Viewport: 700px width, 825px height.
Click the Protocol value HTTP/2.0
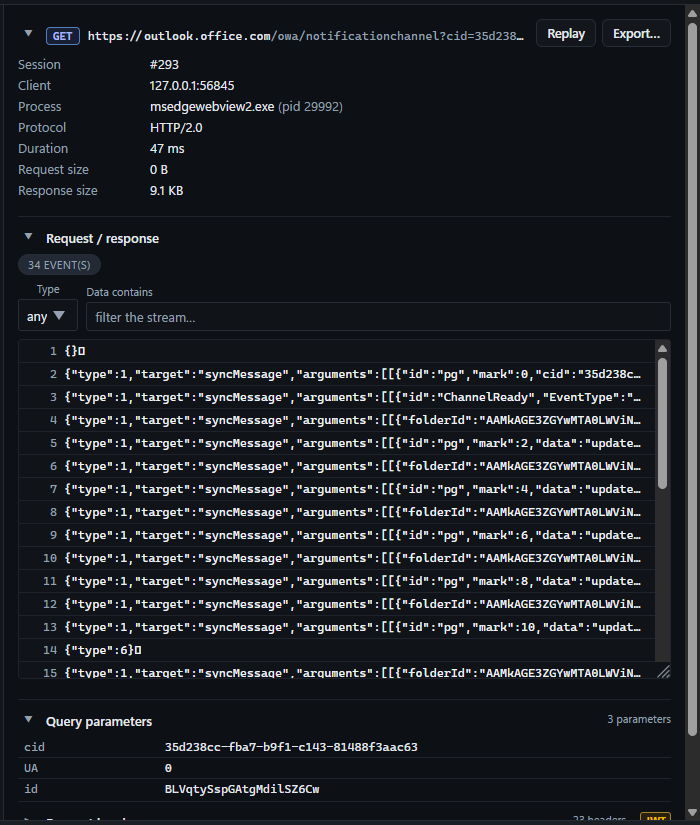click(x=176, y=128)
